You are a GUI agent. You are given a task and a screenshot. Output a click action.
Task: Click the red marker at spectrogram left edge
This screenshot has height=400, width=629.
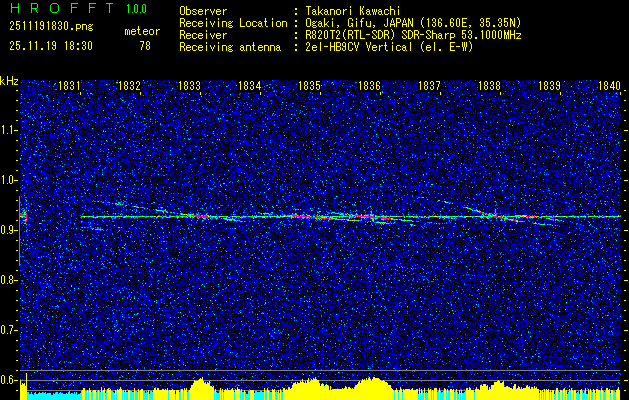click(24, 216)
